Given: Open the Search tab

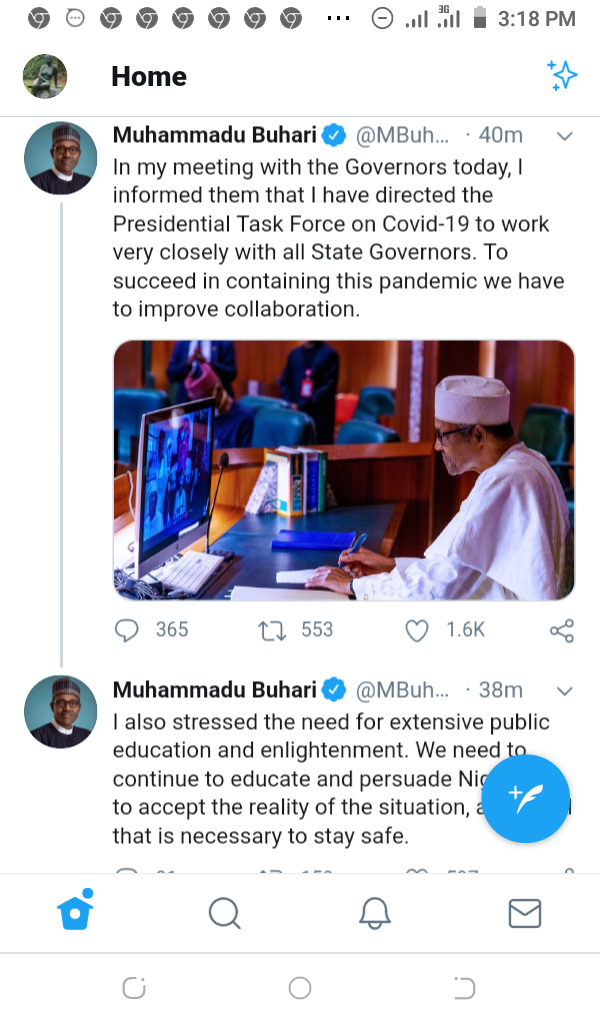Looking at the screenshot, I should click(224, 912).
